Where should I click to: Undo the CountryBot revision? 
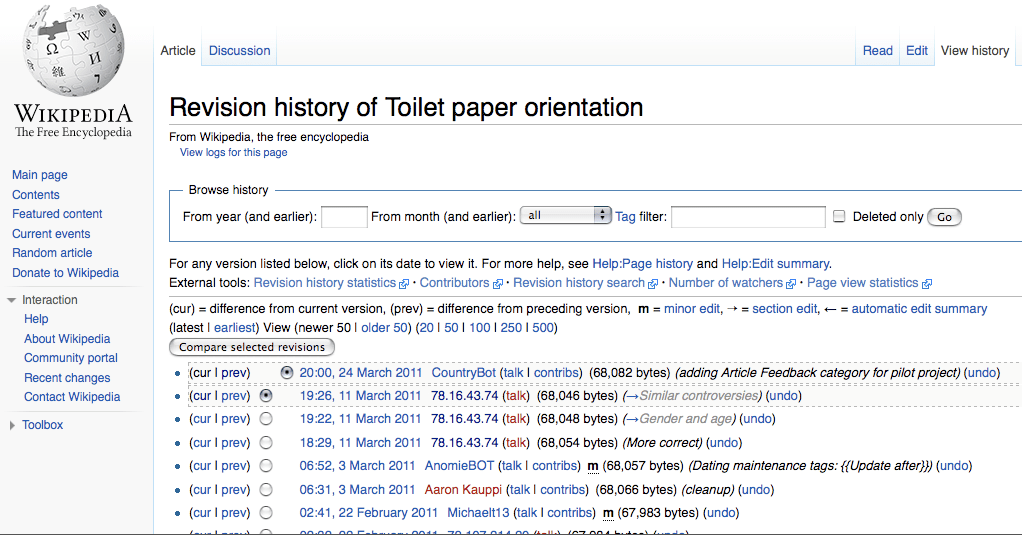(x=982, y=373)
